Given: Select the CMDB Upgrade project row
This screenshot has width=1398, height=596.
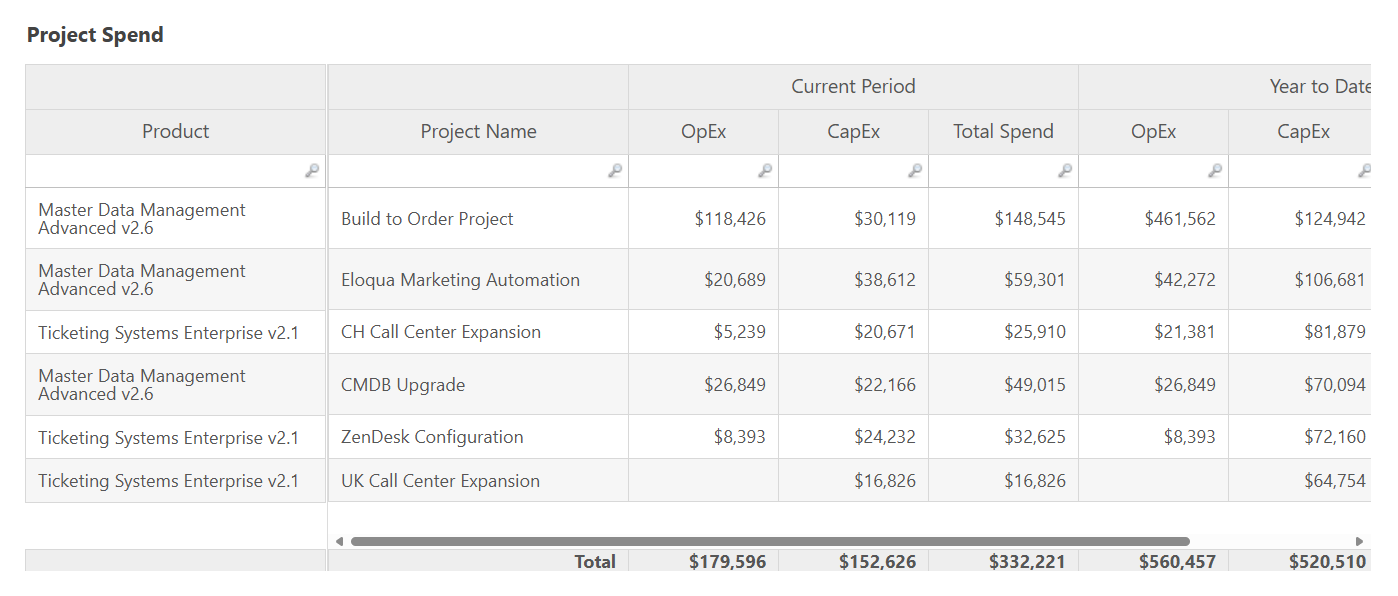Looking at the screenshot, I should coord(403,385).
